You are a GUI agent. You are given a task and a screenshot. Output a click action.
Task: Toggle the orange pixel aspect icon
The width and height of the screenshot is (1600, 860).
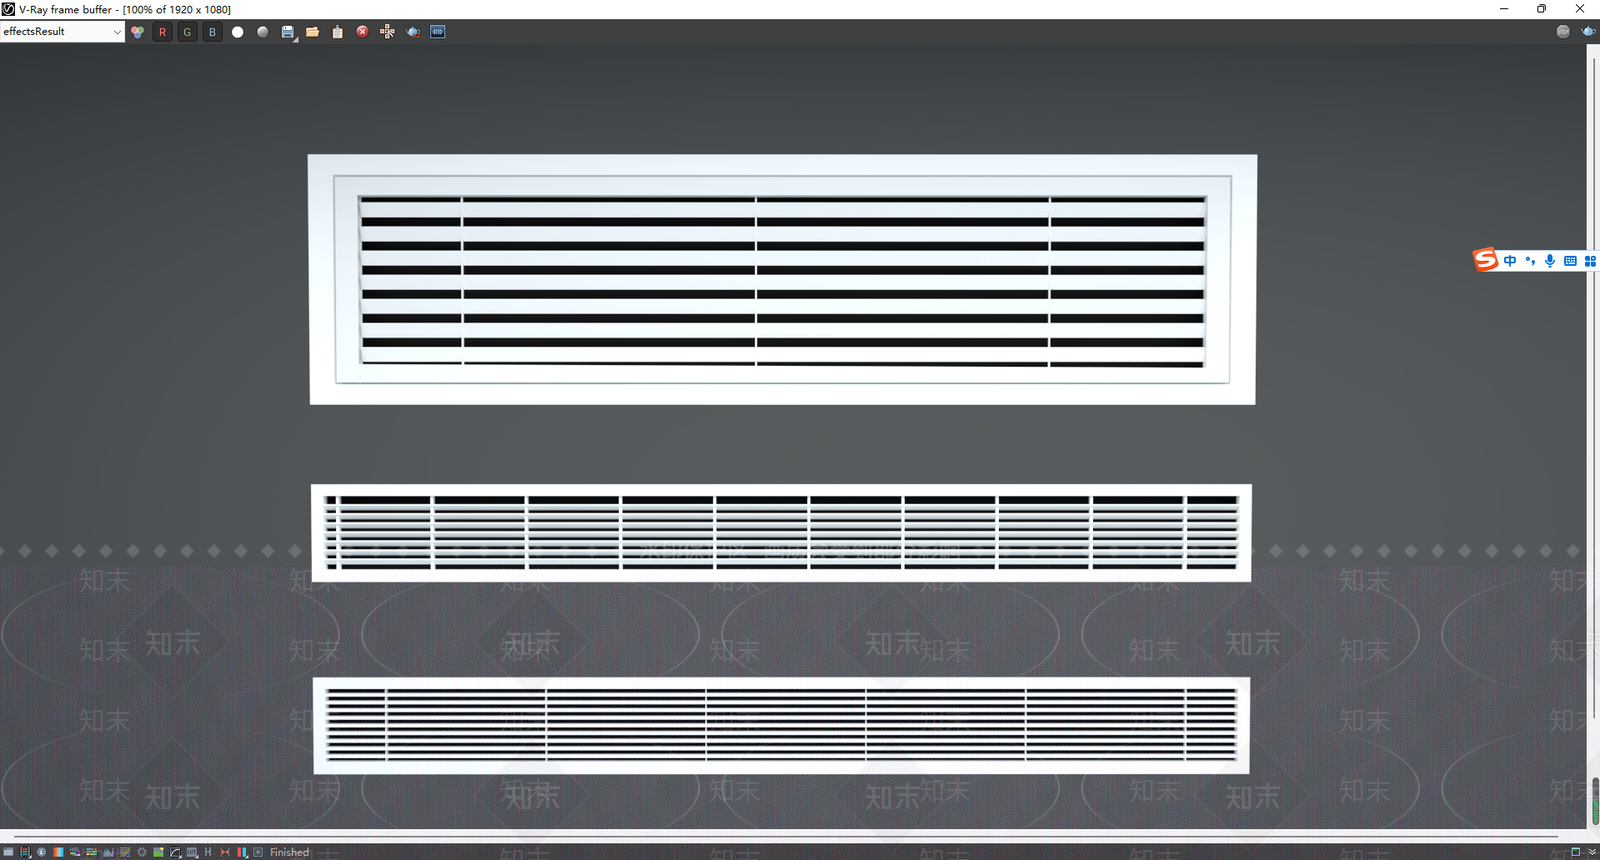click(225, 852)
